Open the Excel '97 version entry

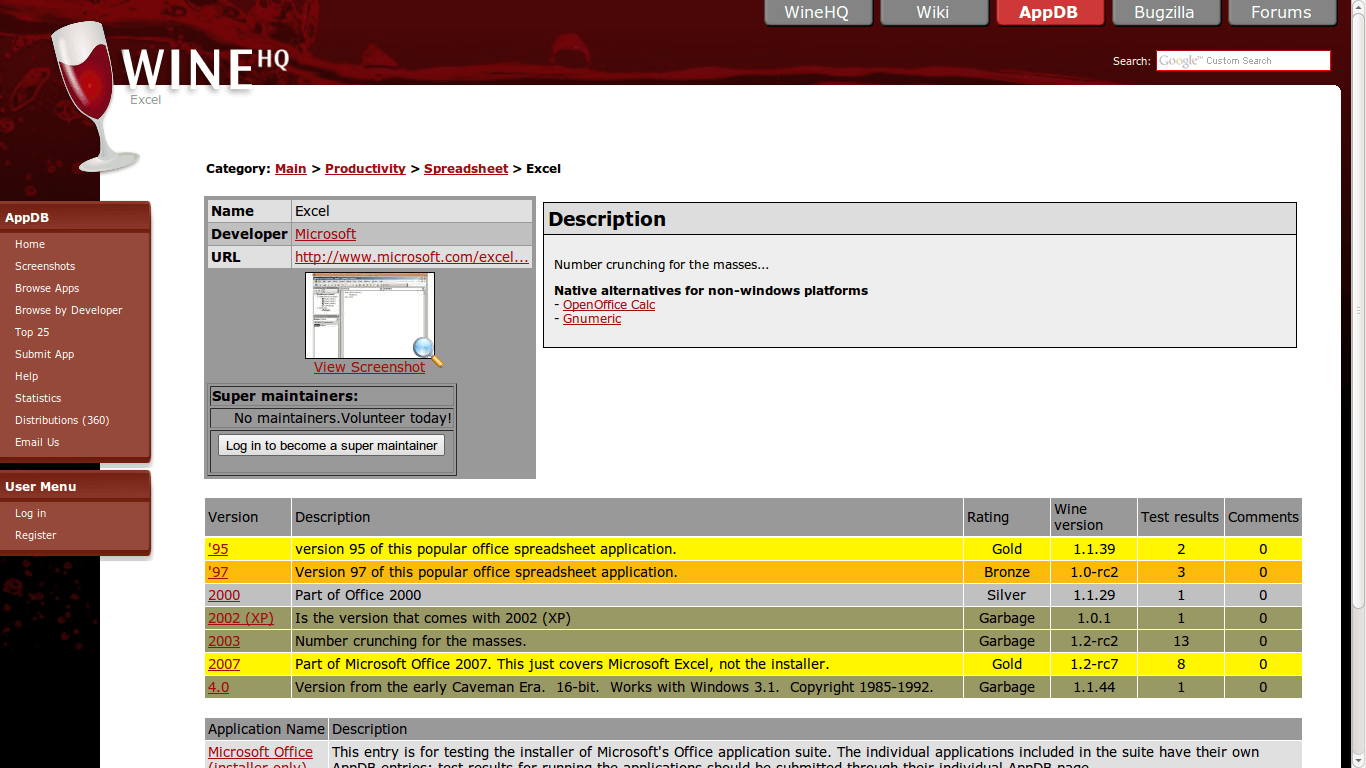pyautogui.click(x=218, y=572)
